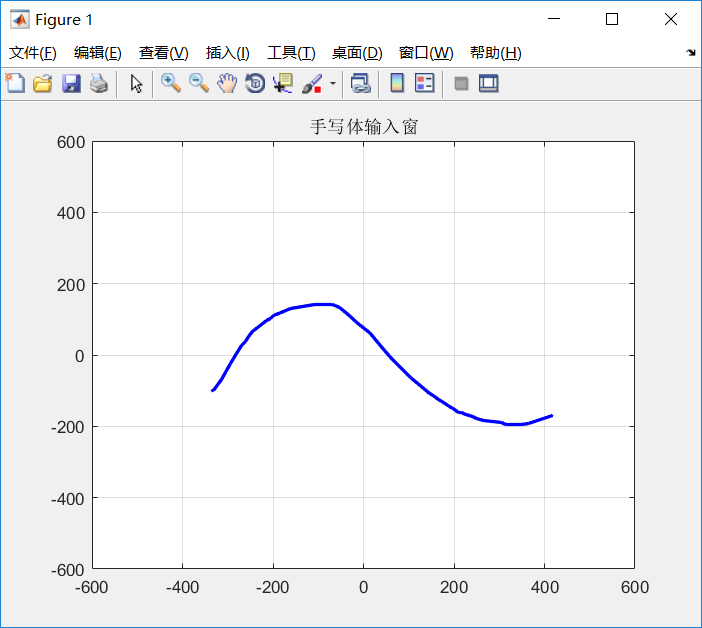The image size is (702, 628).
Task: Activate the Zoom In tool
Action: (x=171, y=83)
